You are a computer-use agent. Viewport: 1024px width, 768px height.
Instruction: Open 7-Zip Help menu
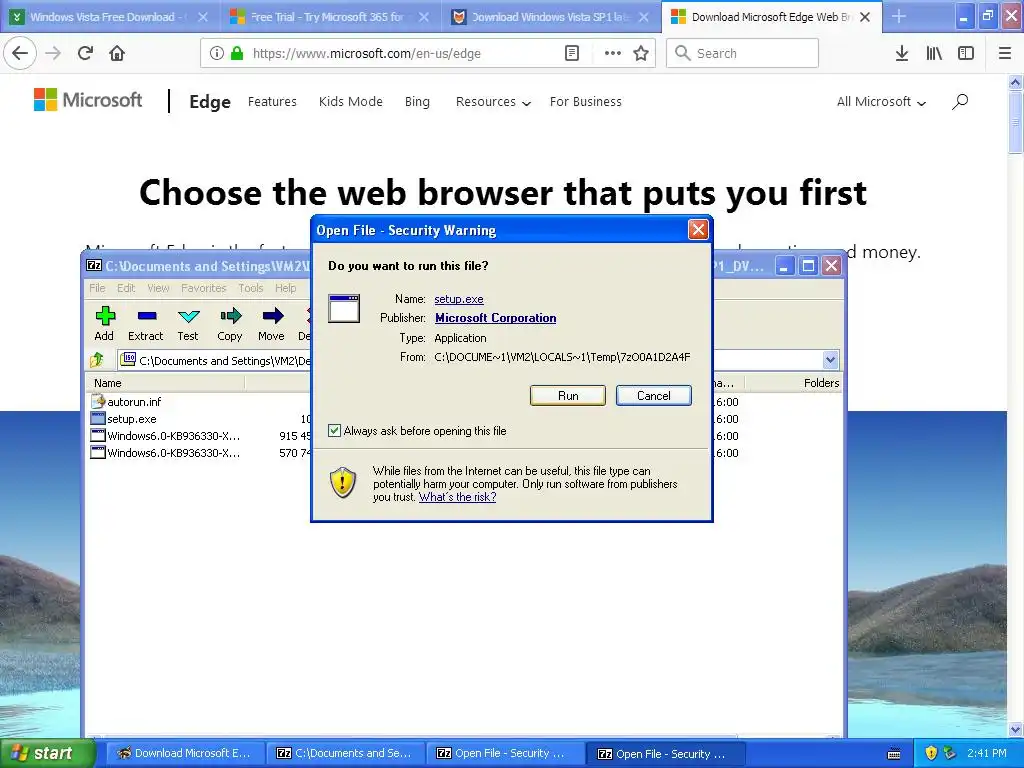(285, 288)
